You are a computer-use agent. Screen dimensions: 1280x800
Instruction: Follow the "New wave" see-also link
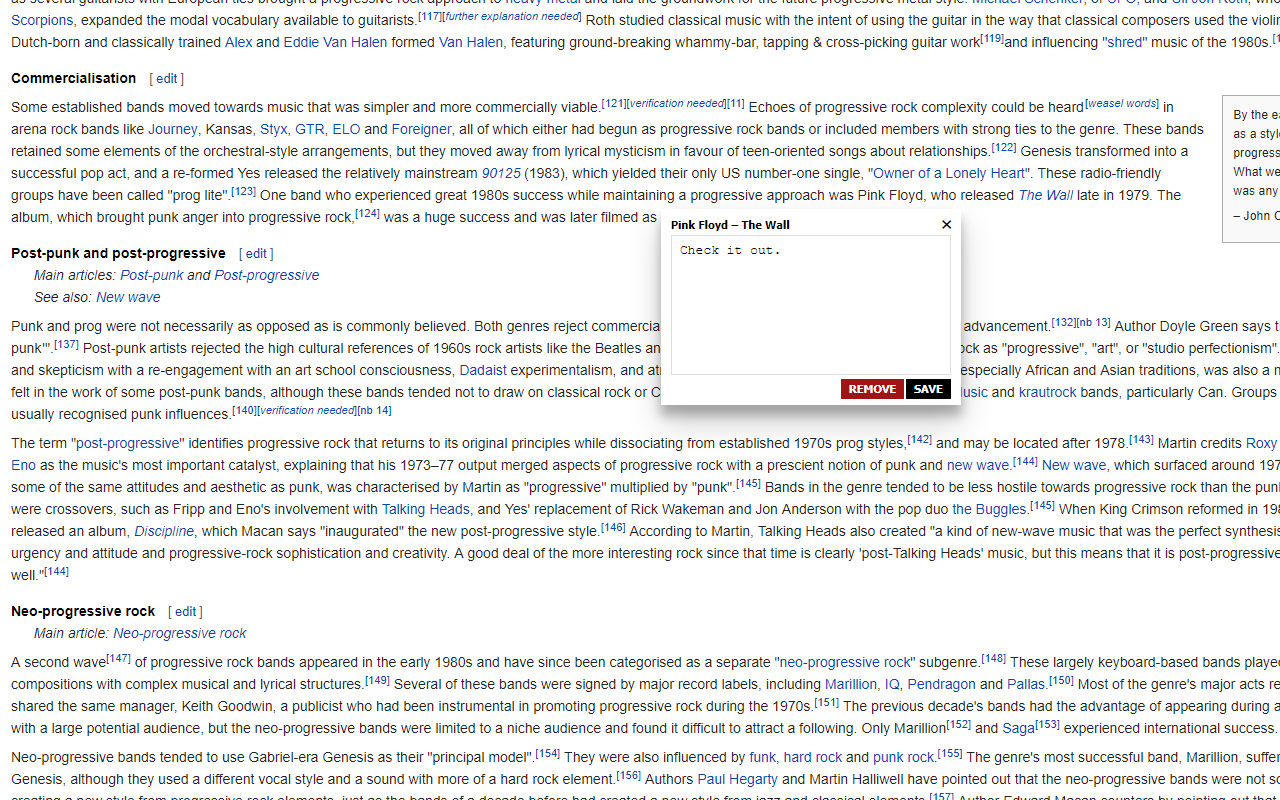point(128,297)
